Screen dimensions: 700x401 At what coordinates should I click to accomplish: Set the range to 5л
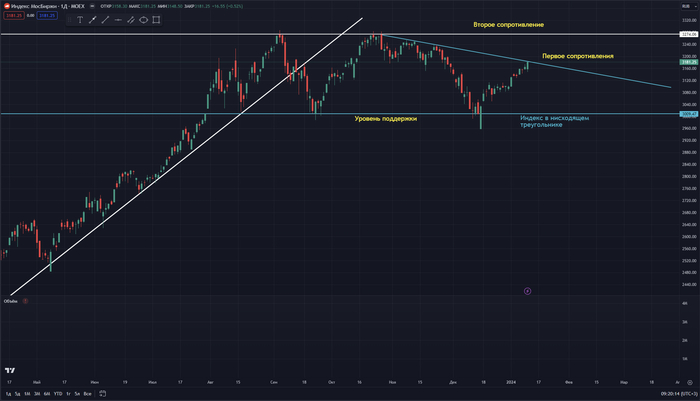point(77,393)
